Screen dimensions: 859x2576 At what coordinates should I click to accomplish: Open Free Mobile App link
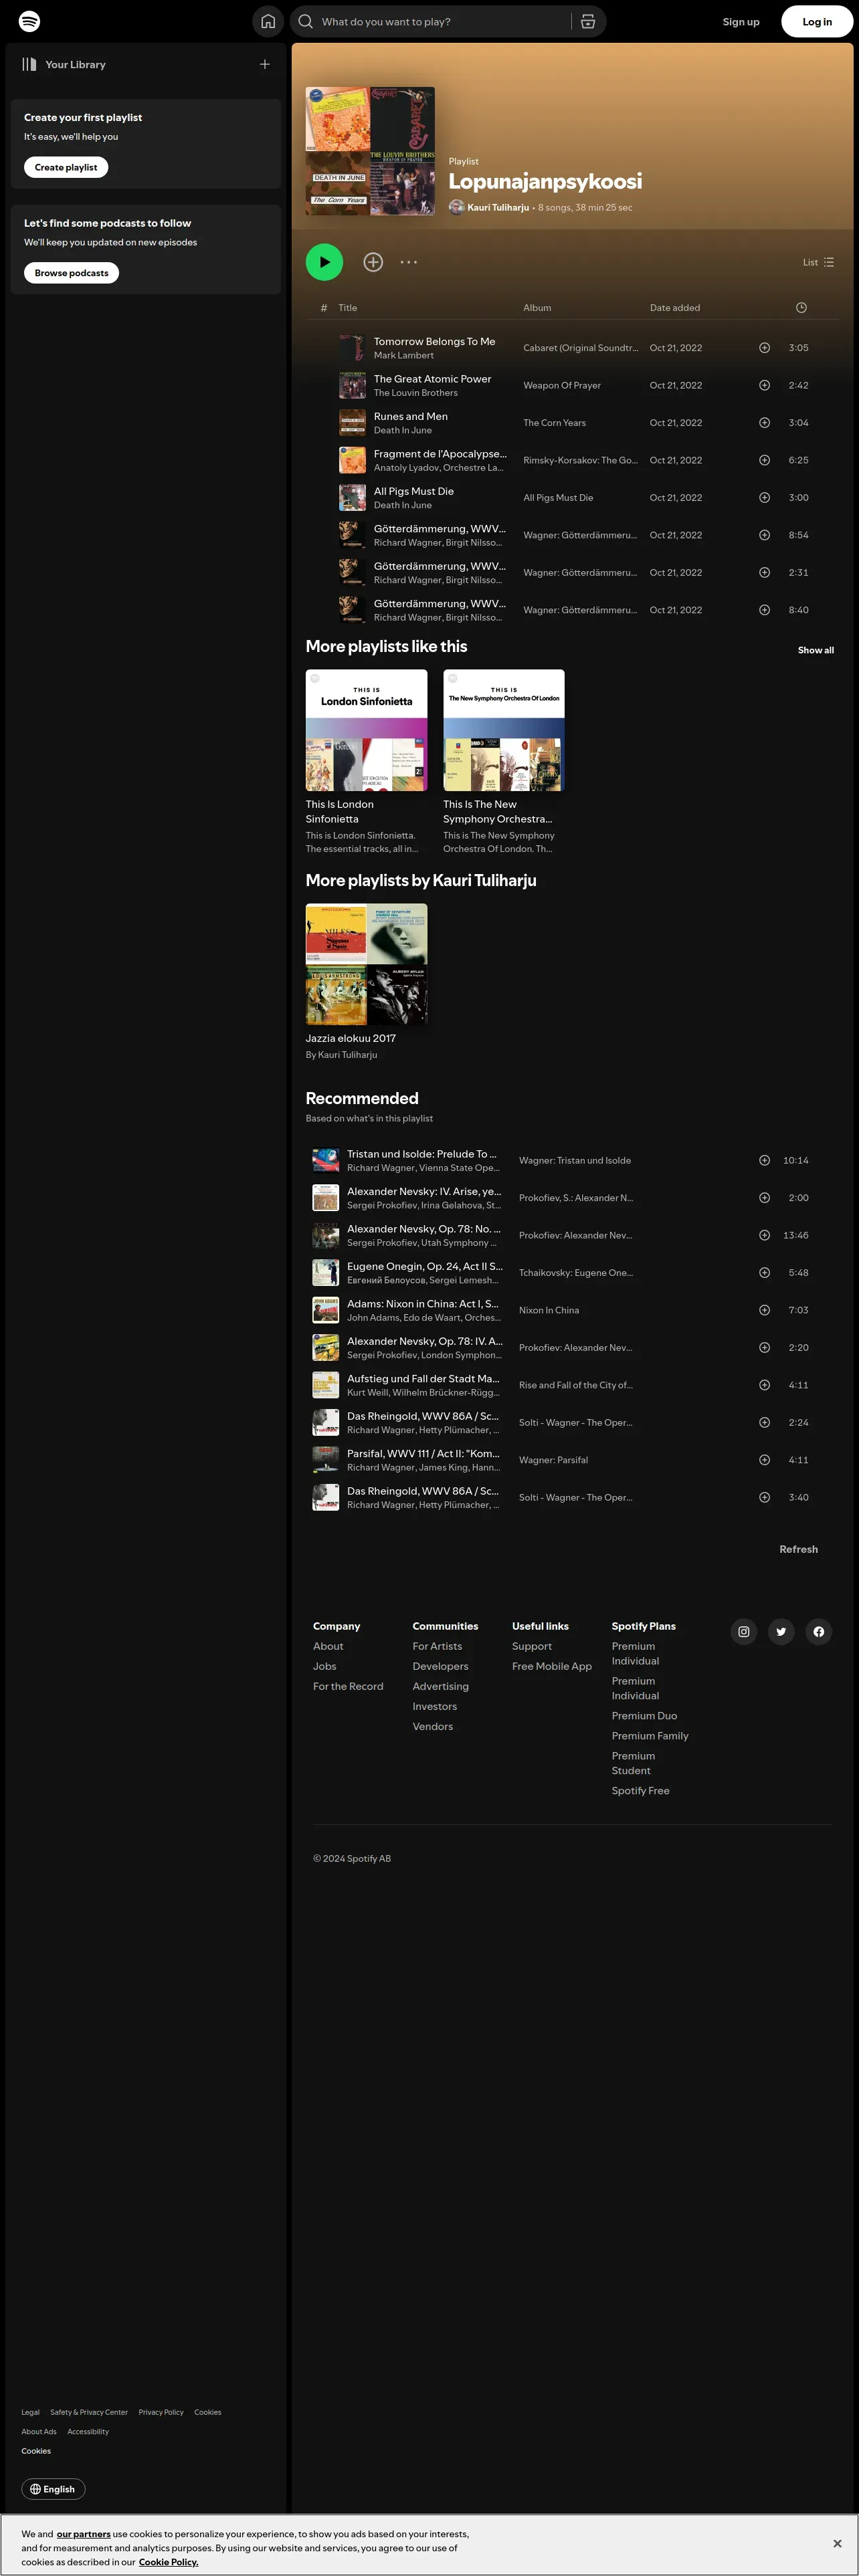[552, 1666]
